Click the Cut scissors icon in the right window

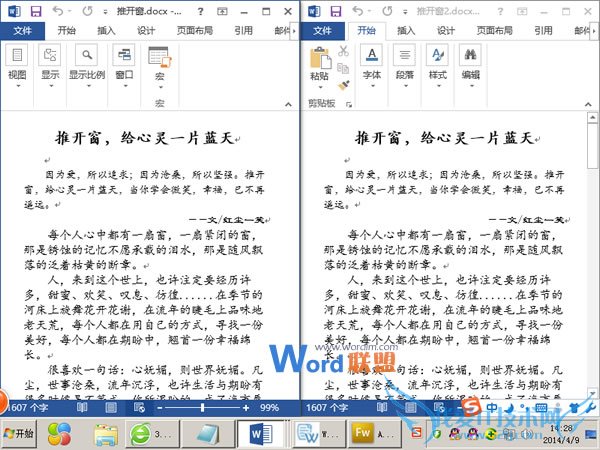[343, 51]
